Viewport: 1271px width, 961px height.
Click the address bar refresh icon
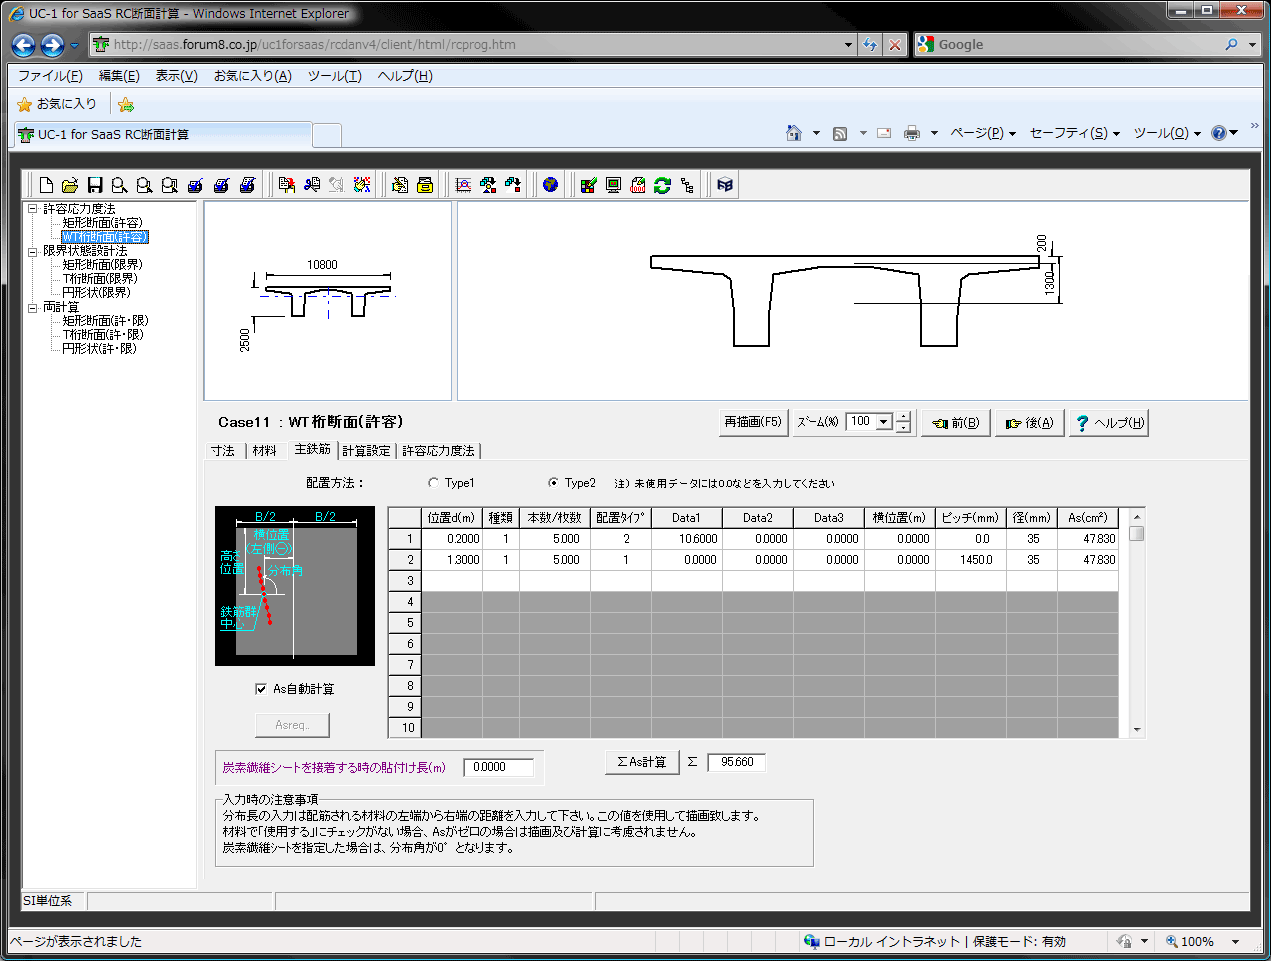(870, 45)
